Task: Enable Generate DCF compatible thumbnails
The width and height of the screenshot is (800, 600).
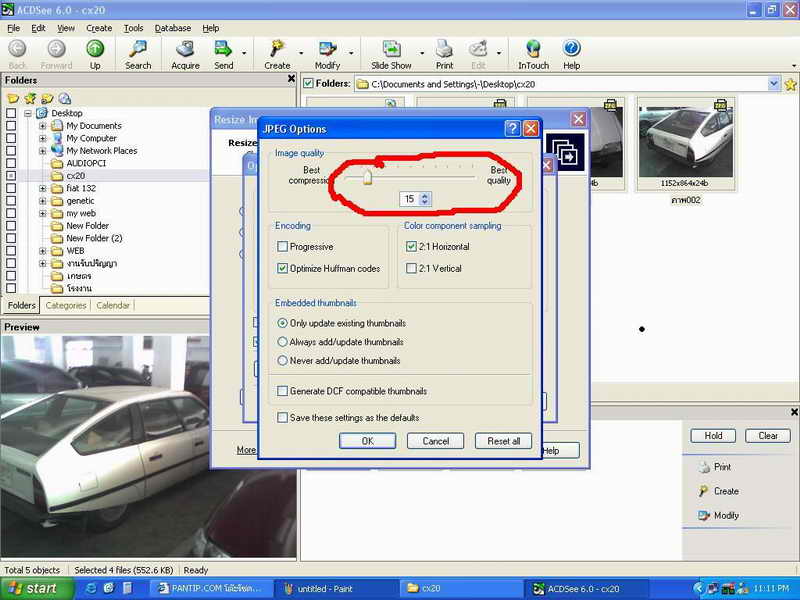Action: pyautogui.click(x=282, y=391)
